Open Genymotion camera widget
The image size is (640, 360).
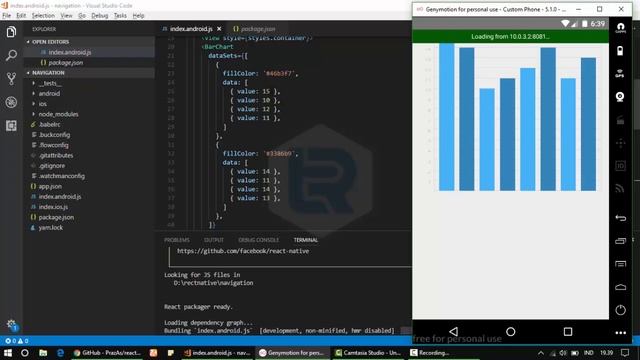(x=620, y=97)
